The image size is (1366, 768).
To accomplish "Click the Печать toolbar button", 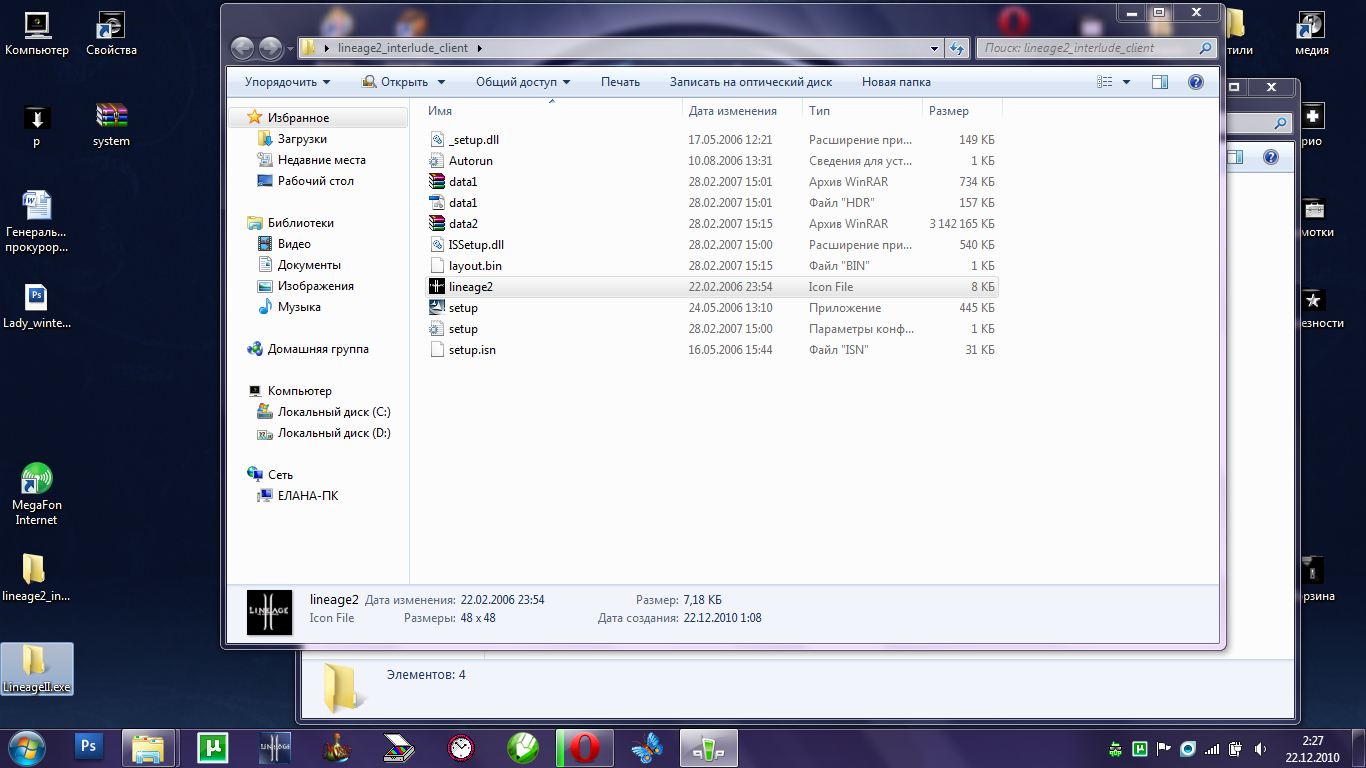I will pyautogui.click(x=620, y=82).
